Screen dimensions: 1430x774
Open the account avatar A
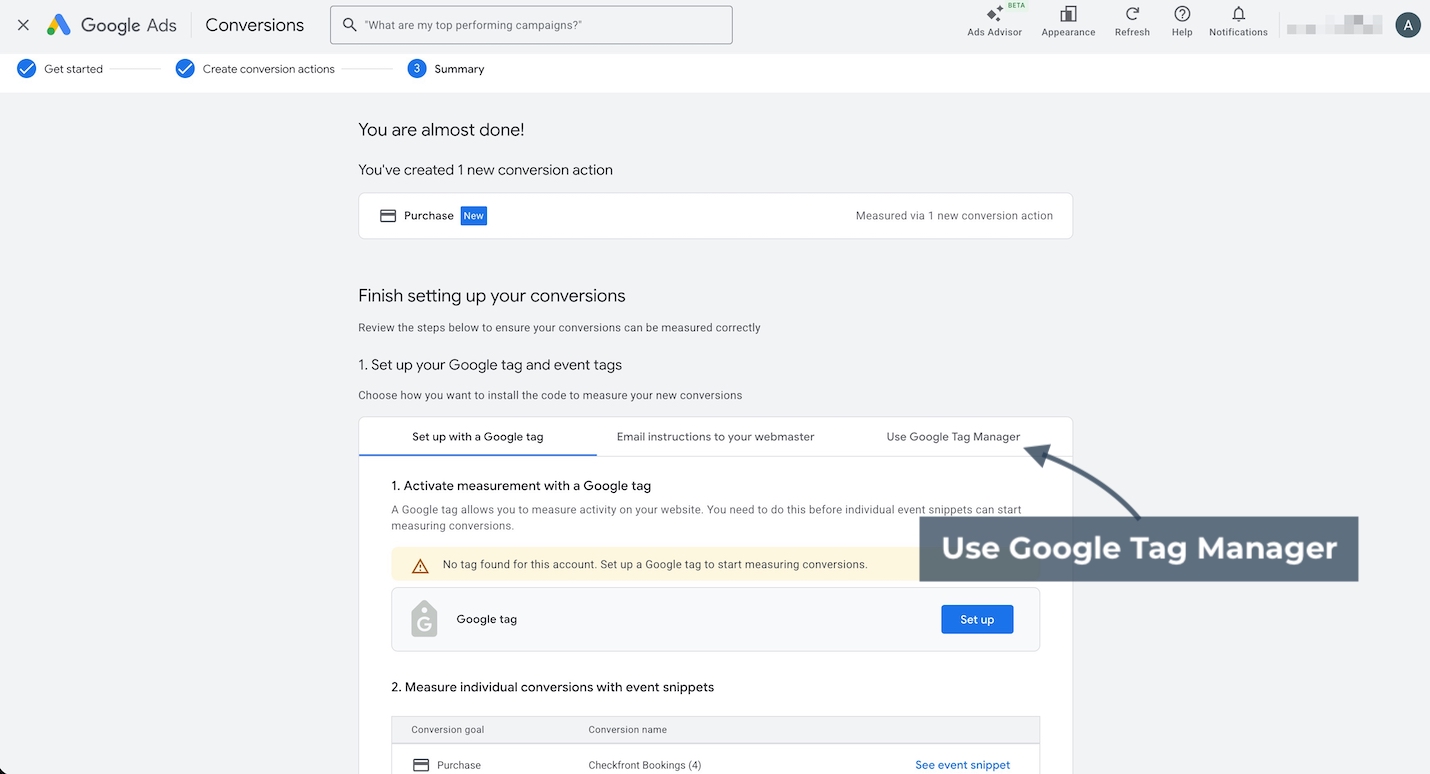[1408, 25]
